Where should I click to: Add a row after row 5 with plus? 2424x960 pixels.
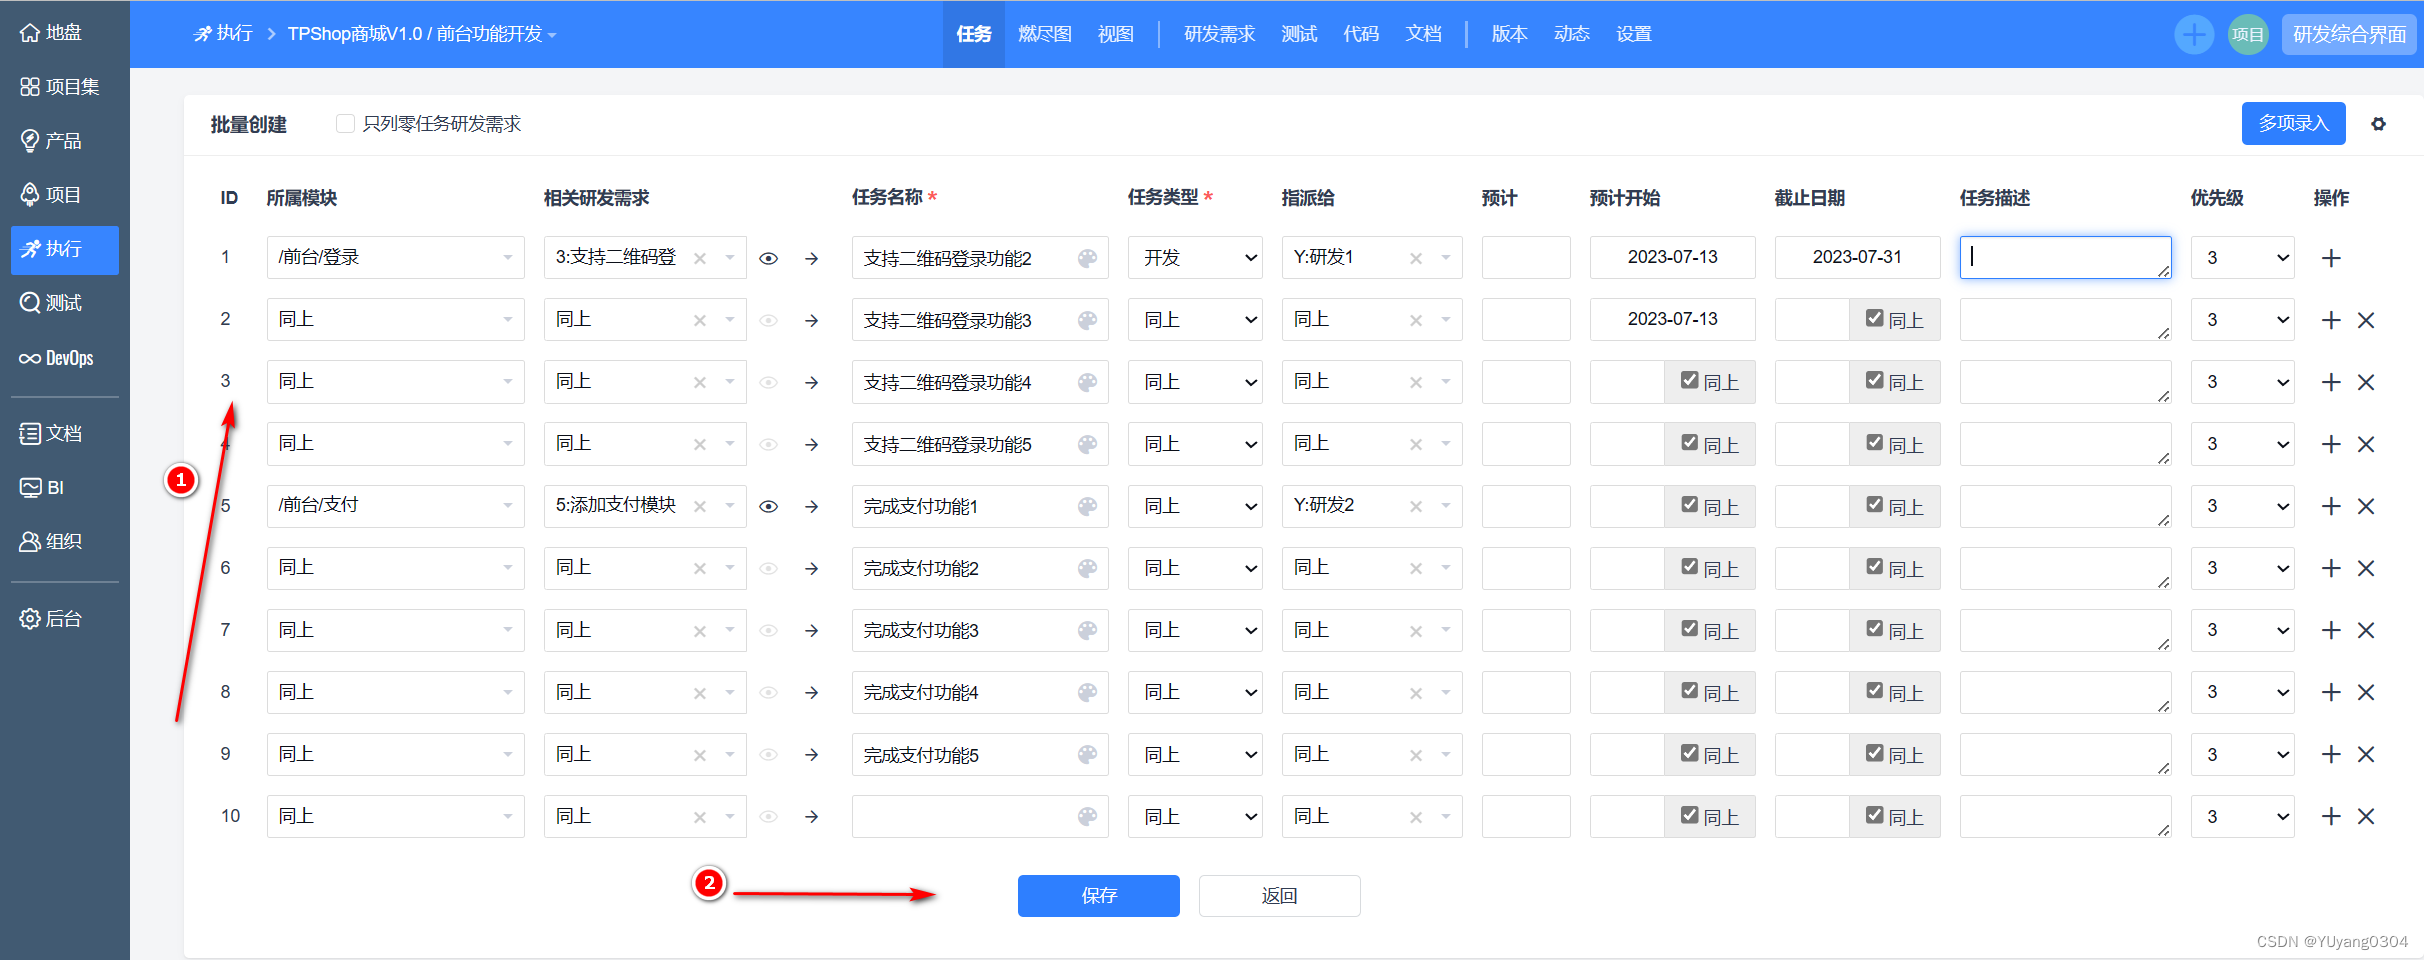pos(2331,506)
